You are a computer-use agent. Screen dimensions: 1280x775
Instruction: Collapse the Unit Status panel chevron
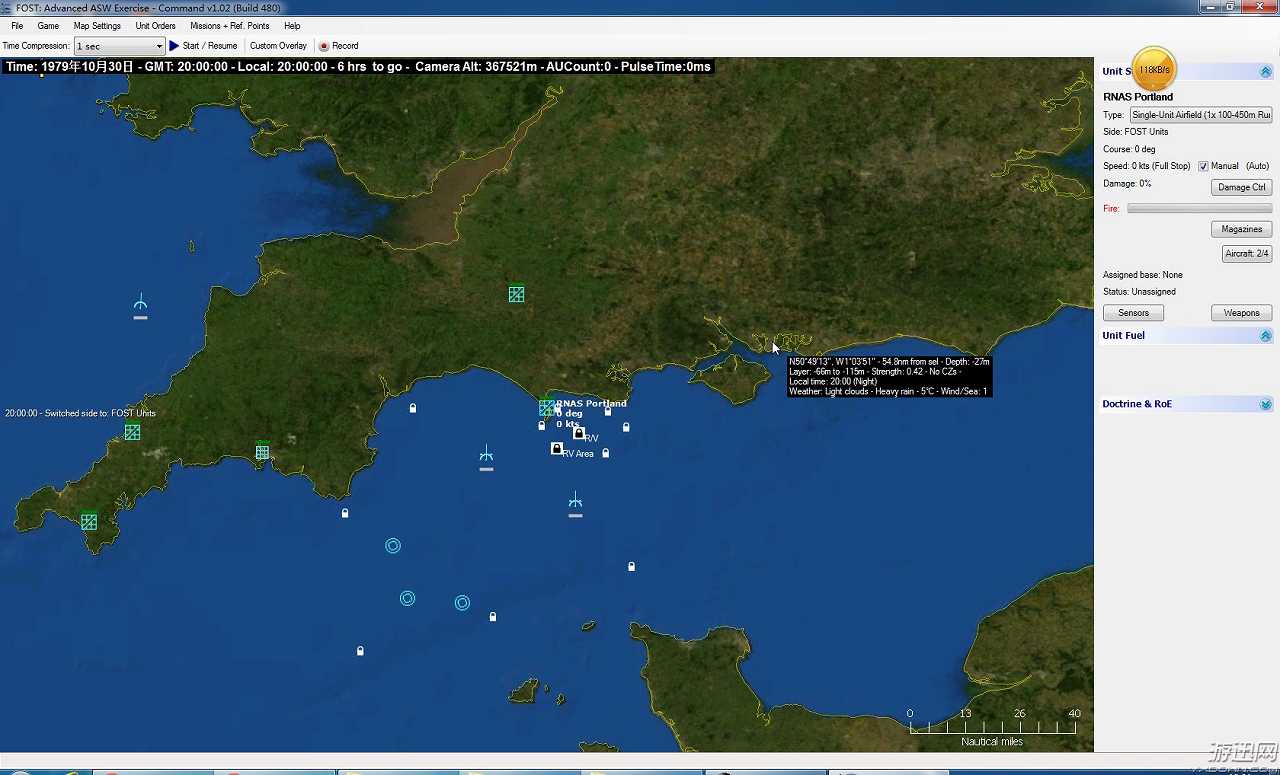(x=1266, y=72)
